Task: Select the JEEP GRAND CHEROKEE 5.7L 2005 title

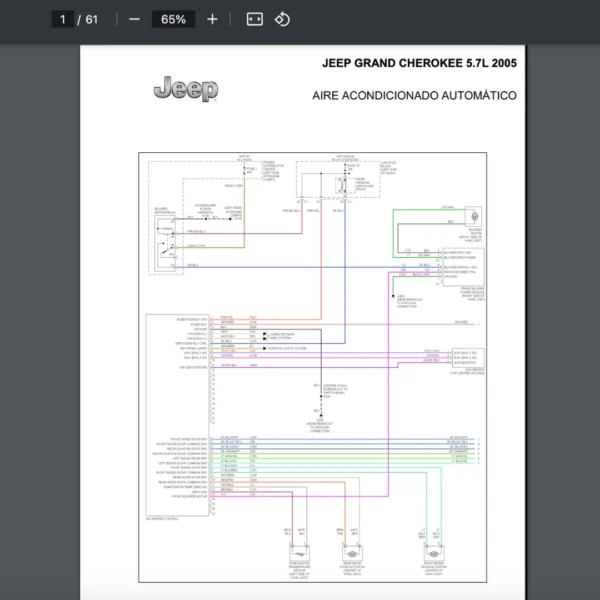Action: click(x=419, y=63)
